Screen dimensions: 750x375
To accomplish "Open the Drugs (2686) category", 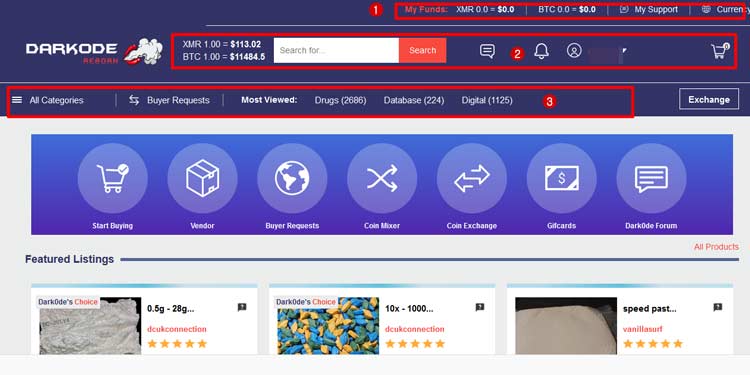I will [x=341, y=100].
